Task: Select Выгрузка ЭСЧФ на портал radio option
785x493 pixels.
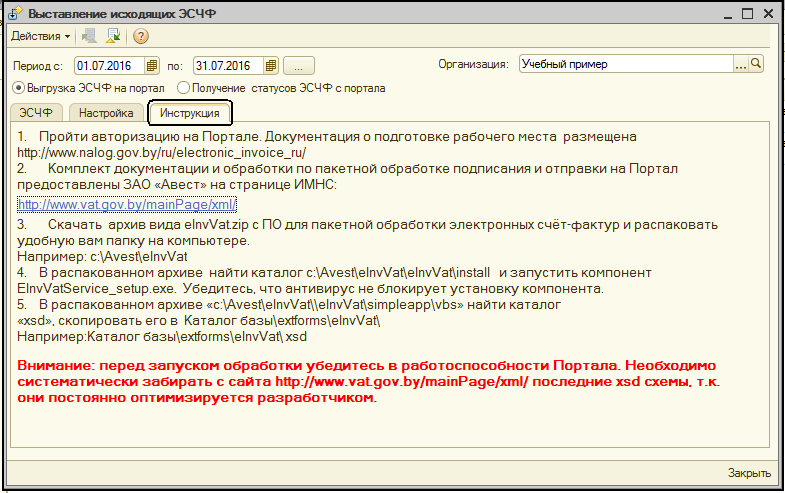Action: tap(18, 88)
